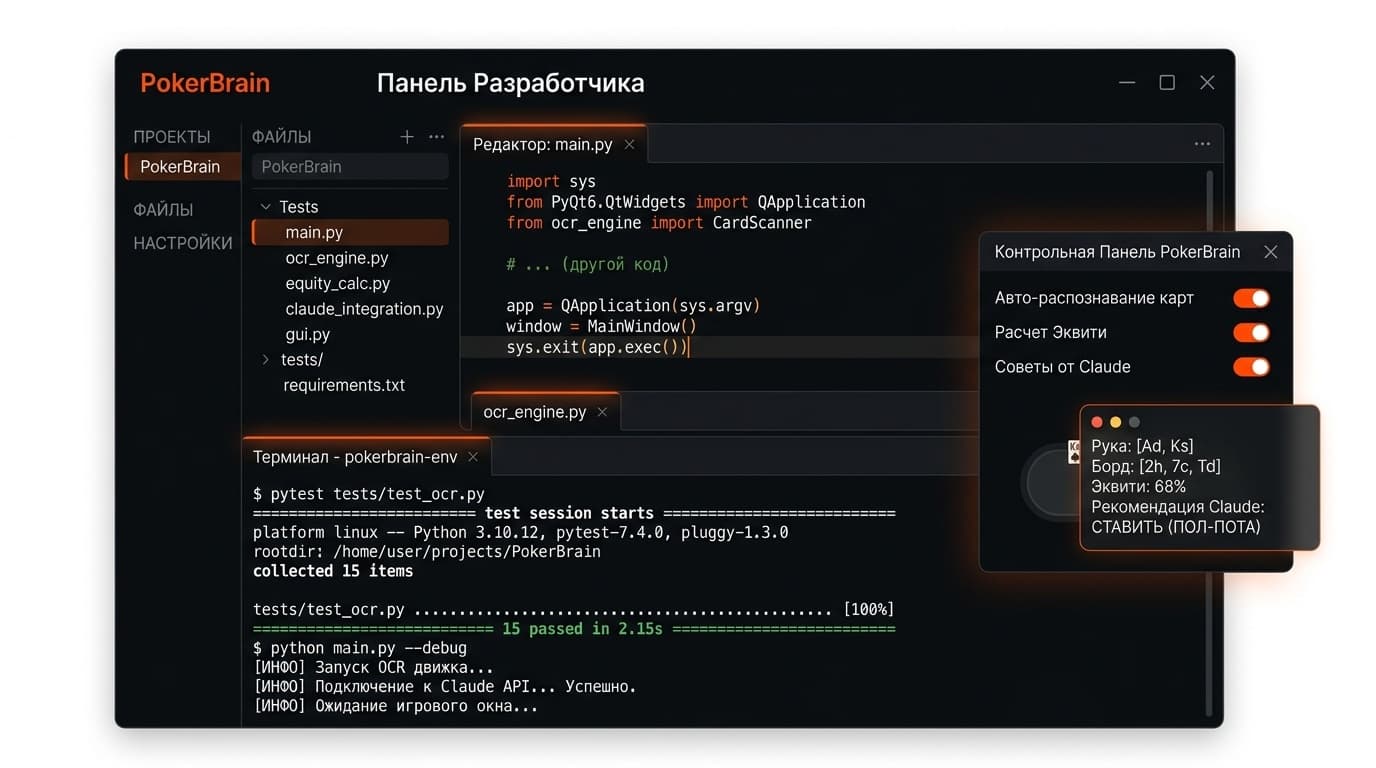Click the PokerBrain field under ФАЙЛЫ
1376x768 pixels.
click(349, 167)
